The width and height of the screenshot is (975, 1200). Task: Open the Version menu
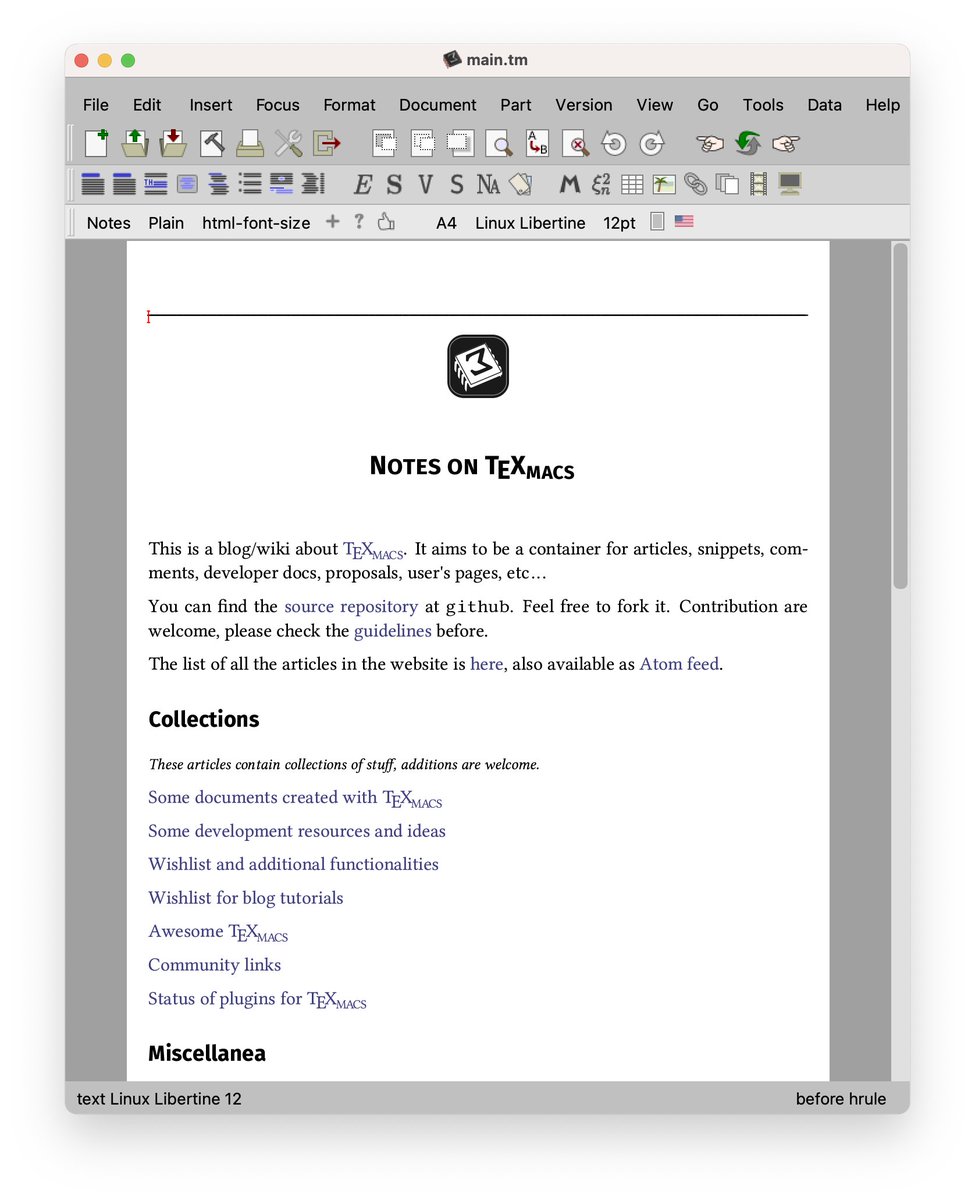coord(584,105)
